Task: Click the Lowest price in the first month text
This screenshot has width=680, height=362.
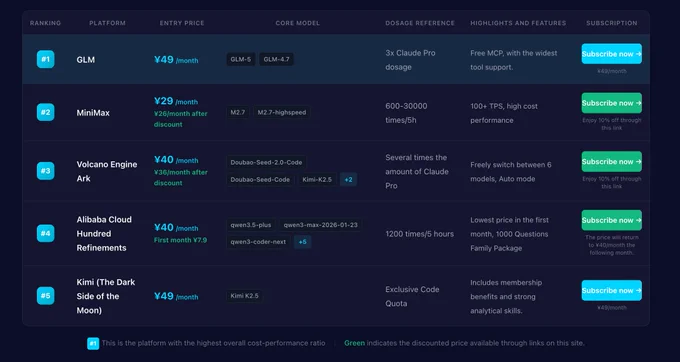Action: 510,234
